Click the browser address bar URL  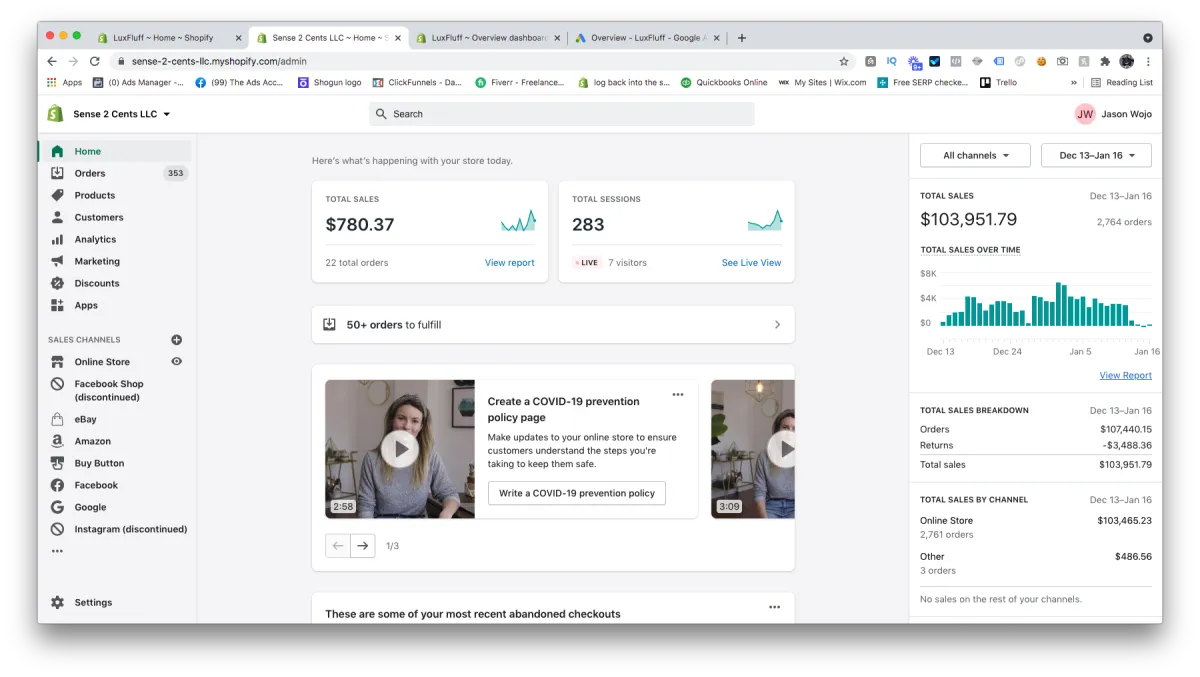click(219, 61)
